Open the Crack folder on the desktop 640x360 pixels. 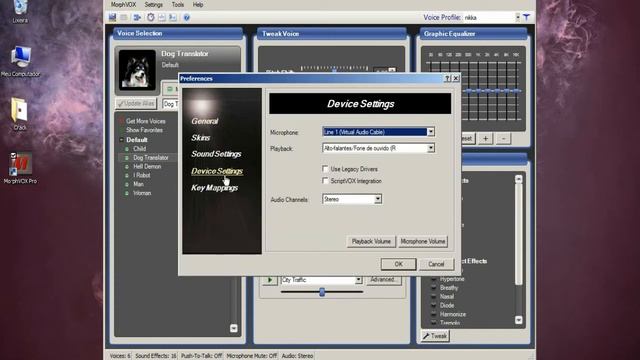20,114
